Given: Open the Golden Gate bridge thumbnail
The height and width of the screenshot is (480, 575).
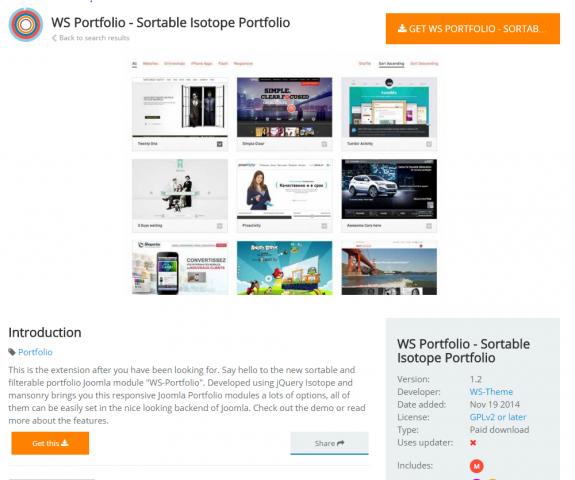Looking at the screenshot, I should point(389,268).
